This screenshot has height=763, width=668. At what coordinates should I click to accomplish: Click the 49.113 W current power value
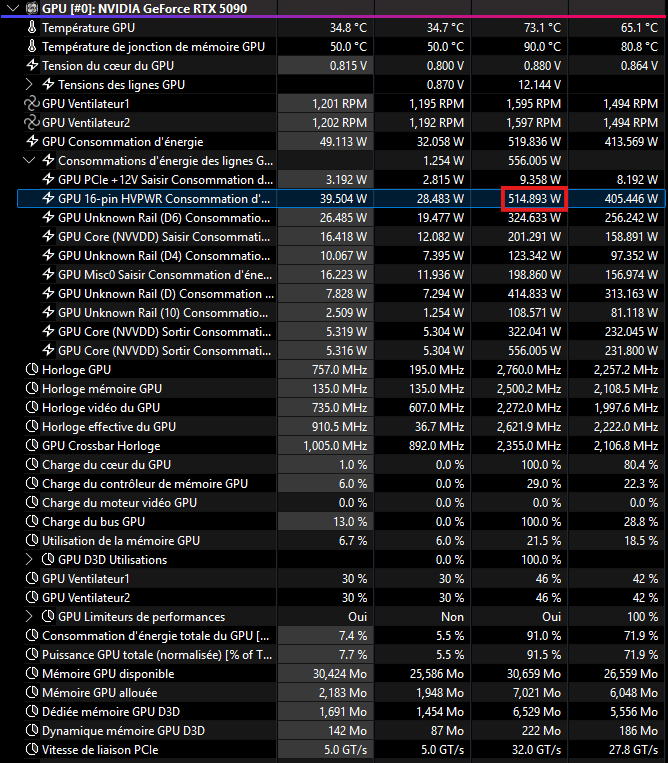point(343,142)
